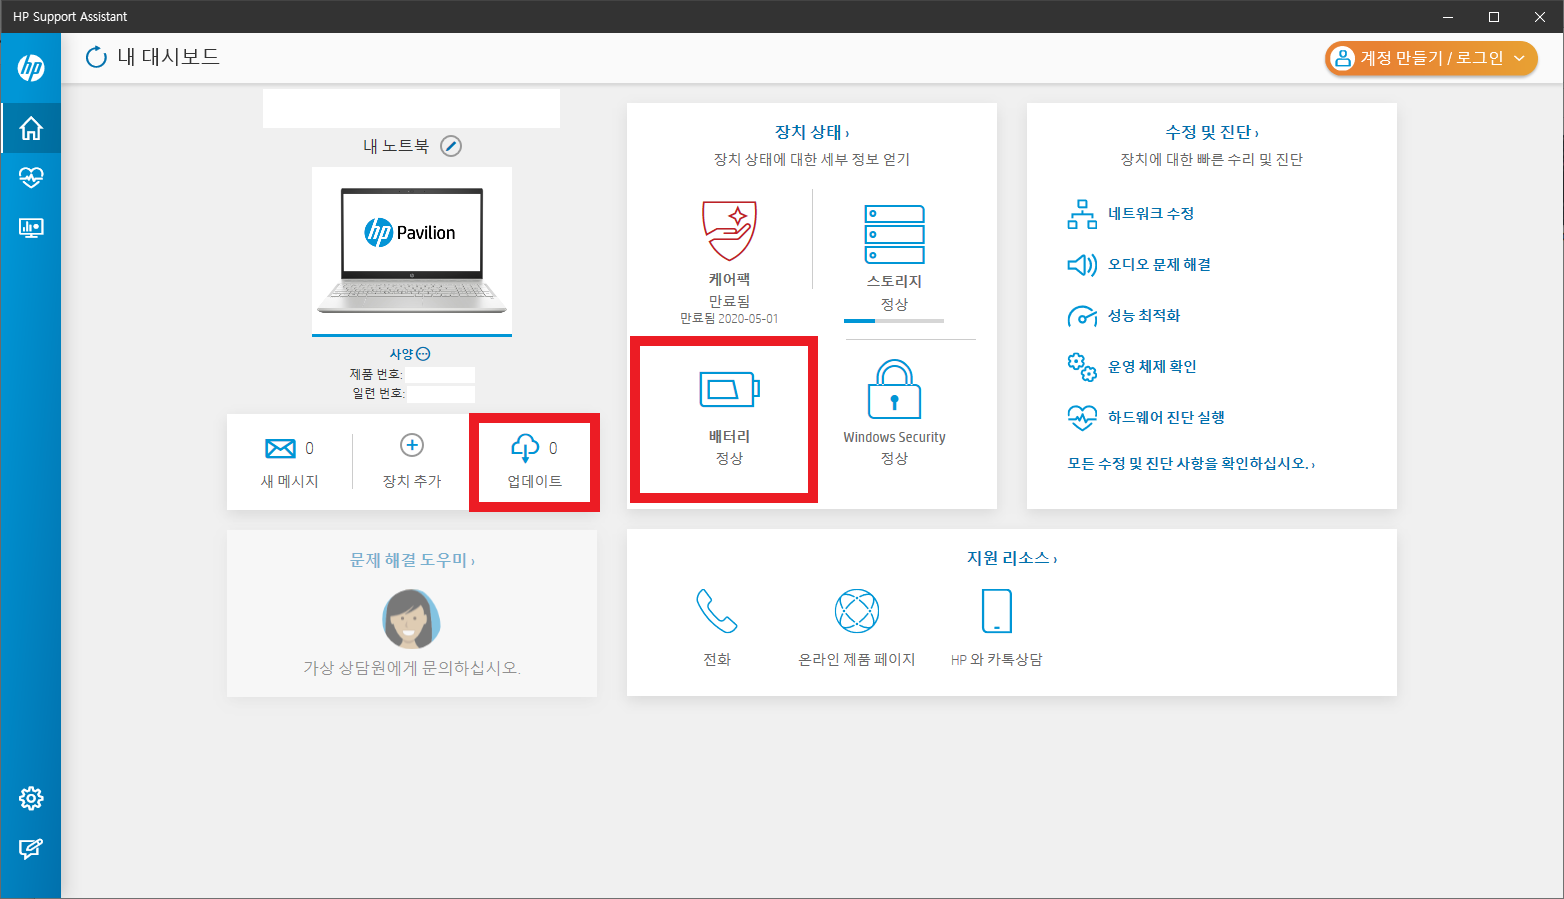
Task: Click the hardware diagnostics heart icon
Action: (x=1082, y=418)
